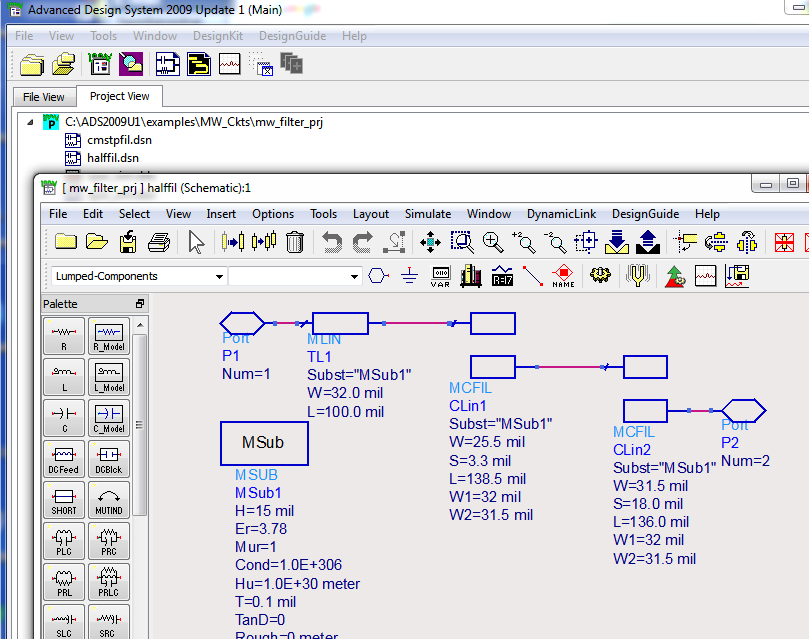This screenshot has width=809, height=639.
Task: Insert a ground symbol from toolbar
Action: [408, 276]
